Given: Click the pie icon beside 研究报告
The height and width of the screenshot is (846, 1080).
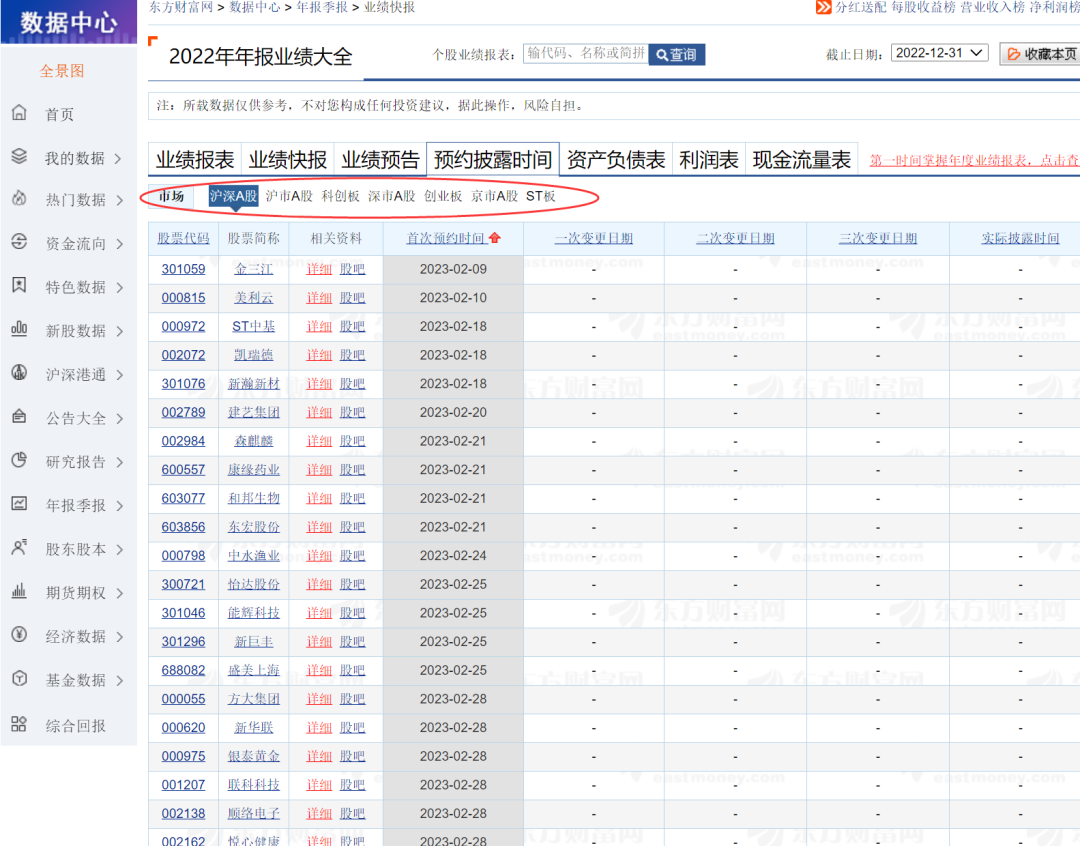Looking at the screenshot, I should pos(19,460).
